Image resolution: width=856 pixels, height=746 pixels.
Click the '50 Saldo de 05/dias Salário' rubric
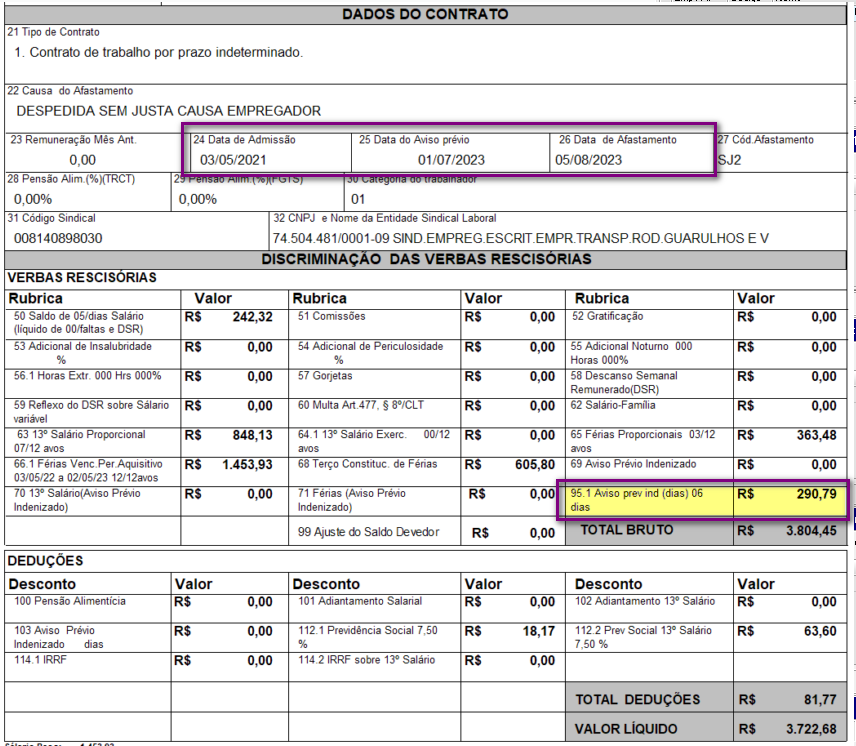pyautogui.click(x=79, y=323)
